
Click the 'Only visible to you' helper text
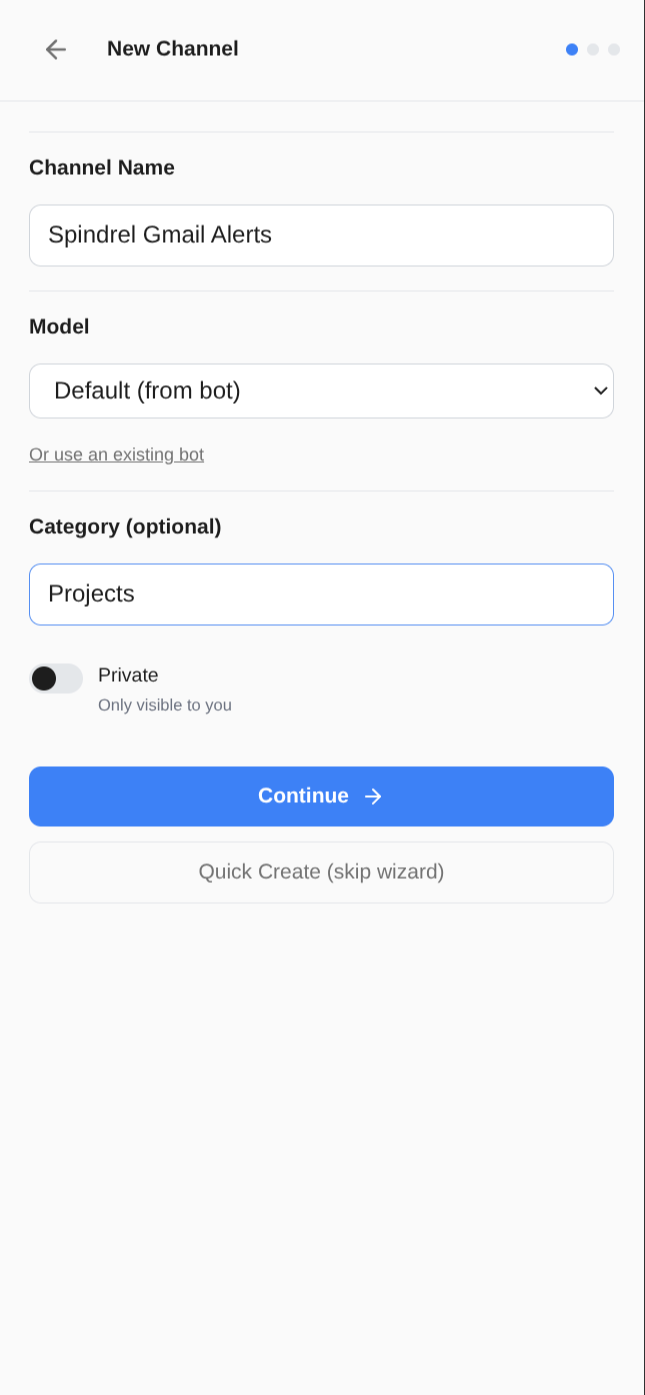coord(164,705)
